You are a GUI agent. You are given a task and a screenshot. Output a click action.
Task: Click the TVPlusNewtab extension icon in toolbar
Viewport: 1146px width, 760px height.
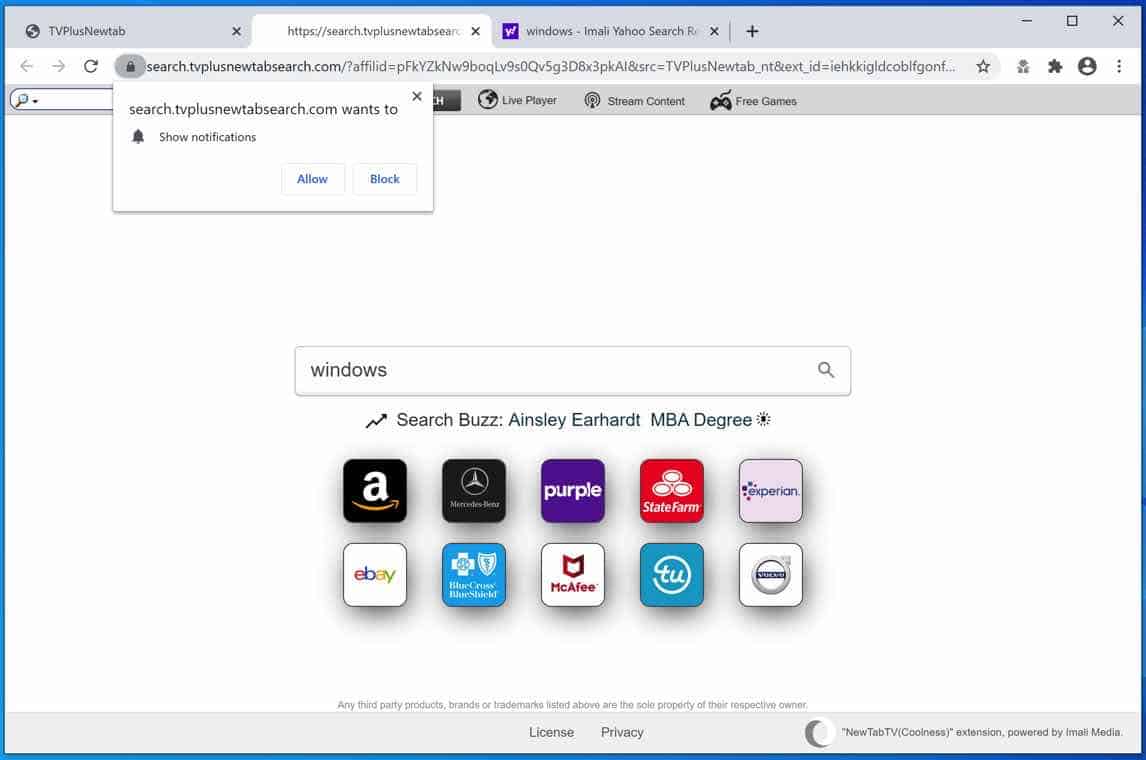point(1022,66)
